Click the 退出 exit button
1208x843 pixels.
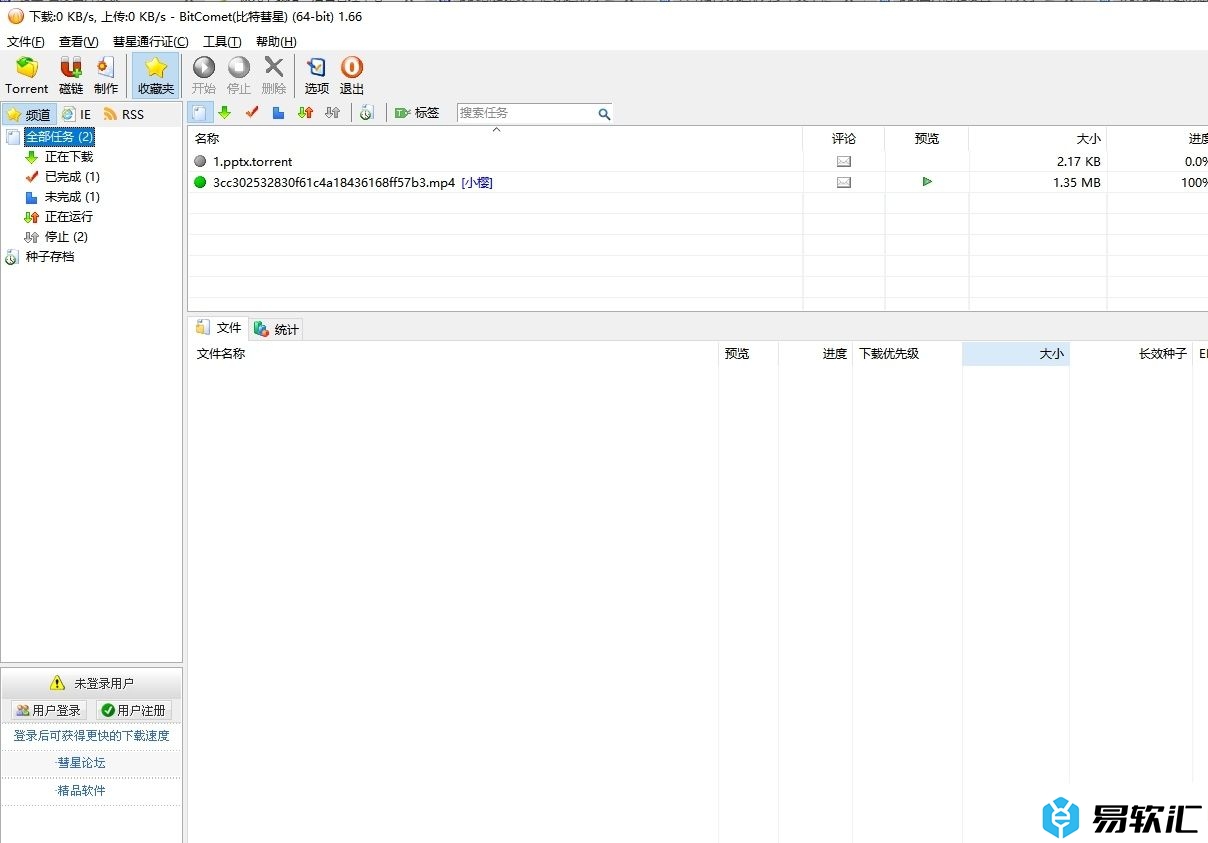pos(352,76)
